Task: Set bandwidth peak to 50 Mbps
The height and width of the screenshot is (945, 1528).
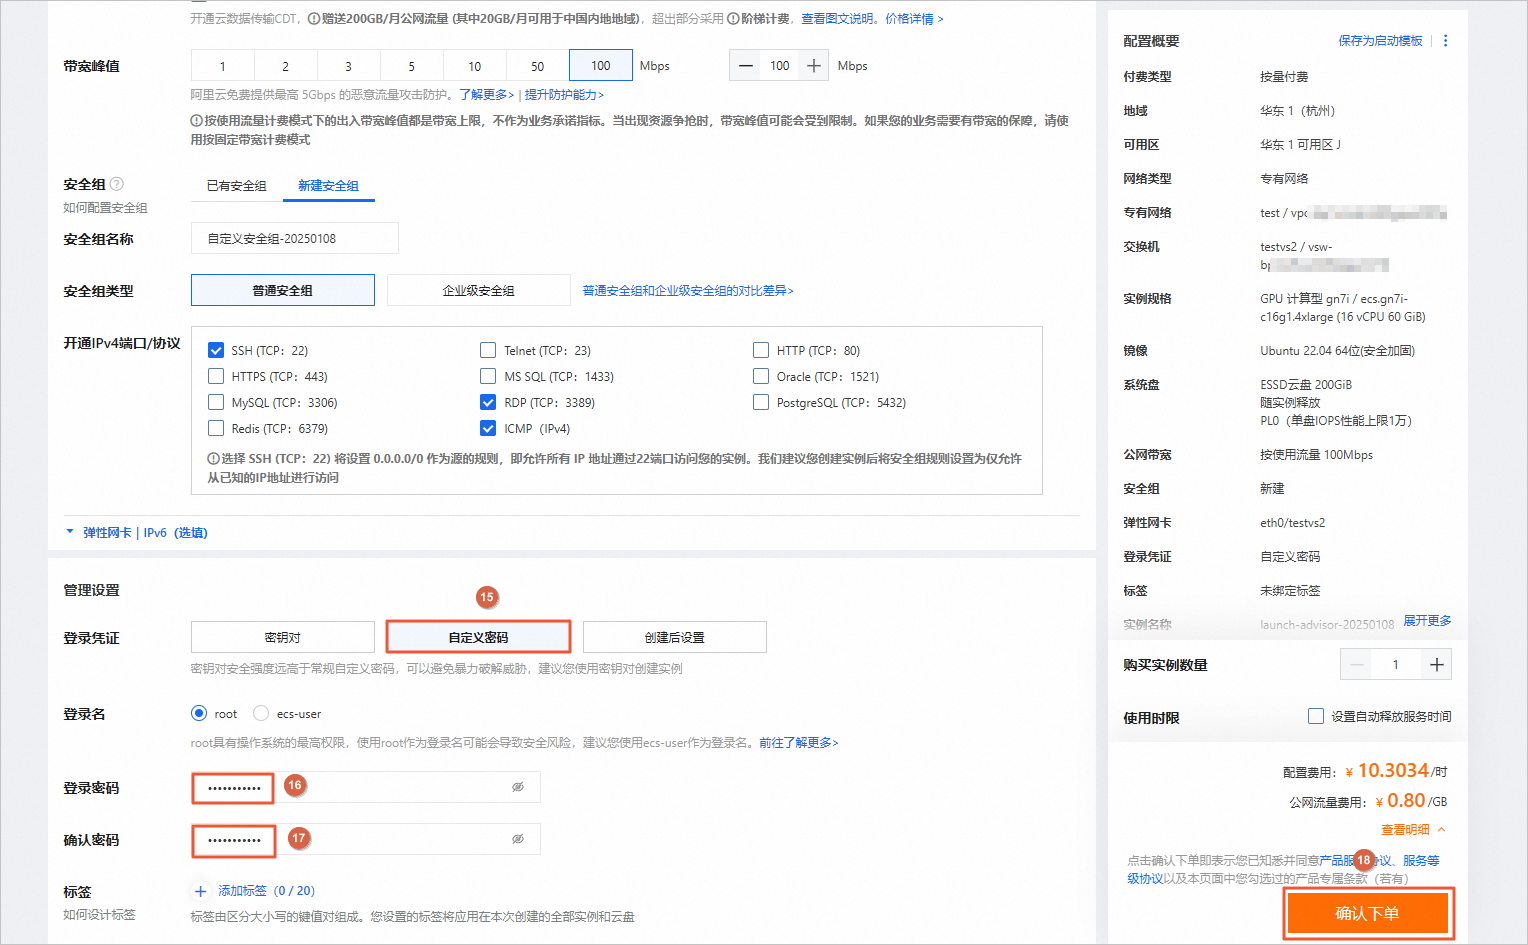Action: (x=538, y=66)
